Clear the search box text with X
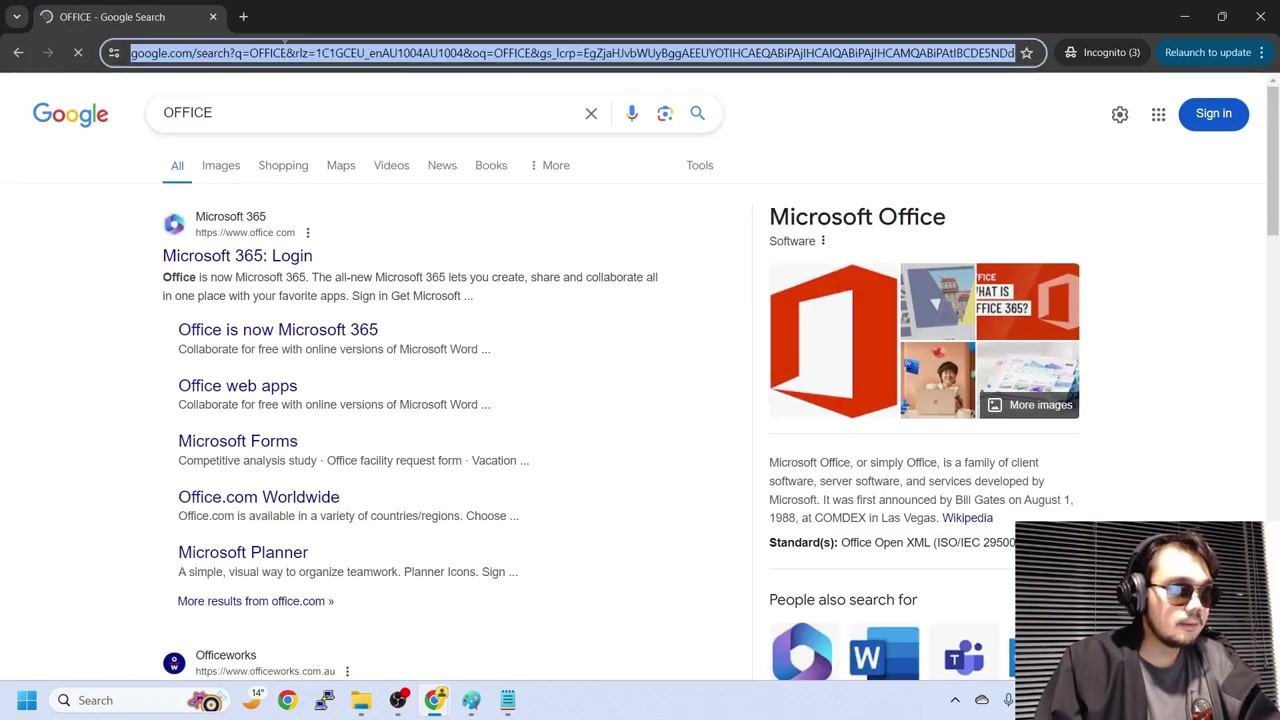Image resolution: width=1280 pixels, height=720 pixels. click(591, 114)
